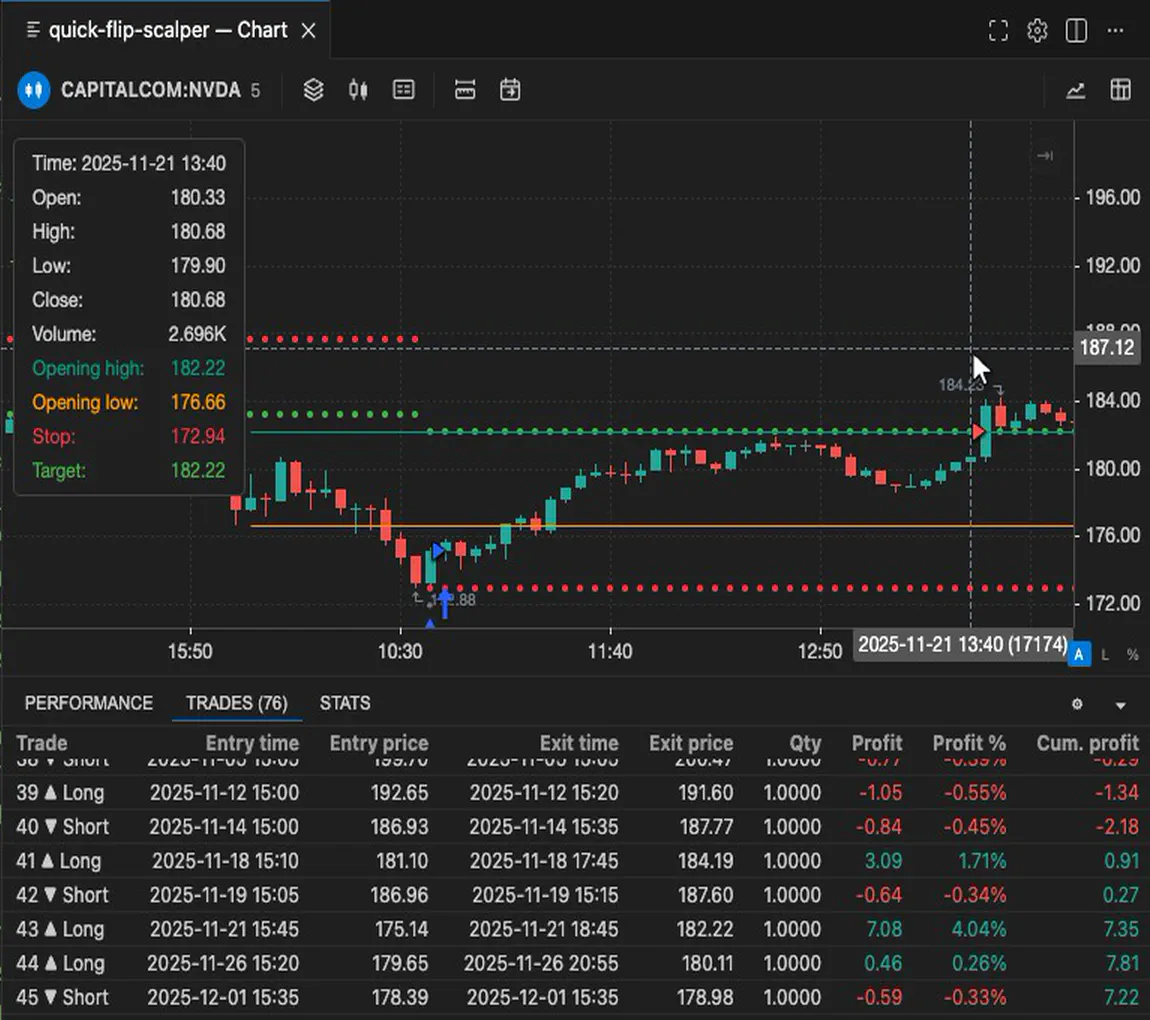Toggle fullscreen mode for the chart

(998, 31)
